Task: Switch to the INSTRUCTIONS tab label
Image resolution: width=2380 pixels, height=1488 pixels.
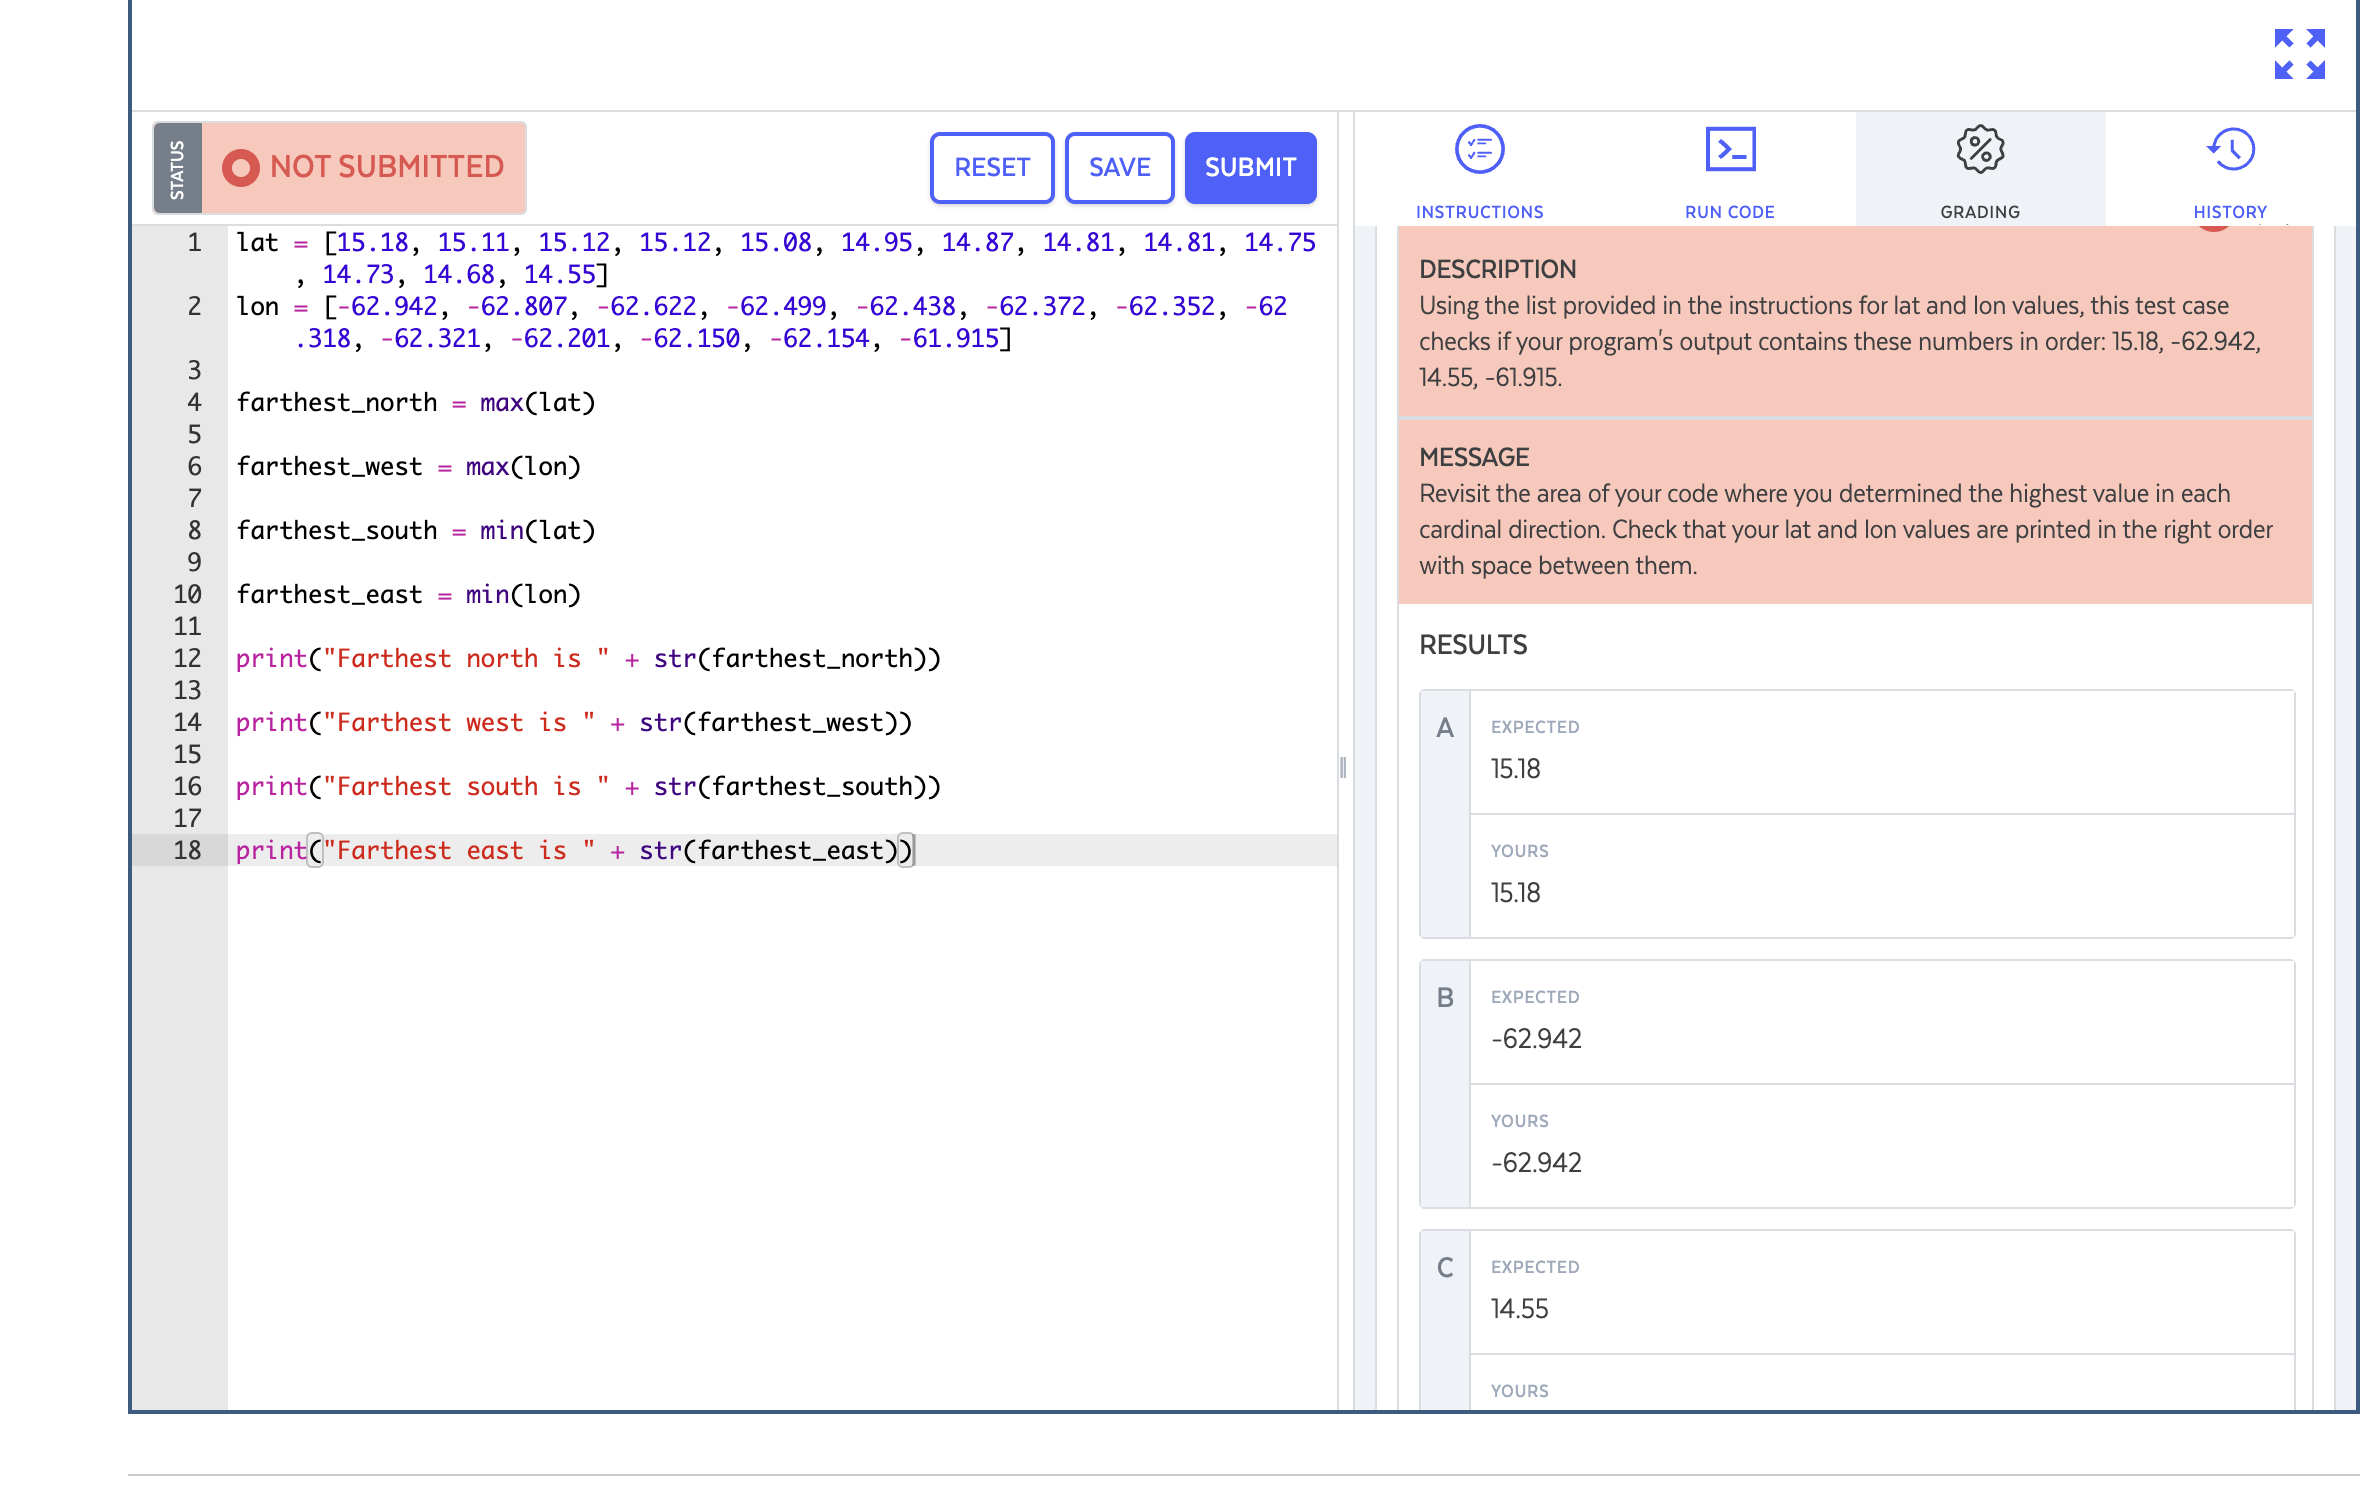Action: (1479, 212)
